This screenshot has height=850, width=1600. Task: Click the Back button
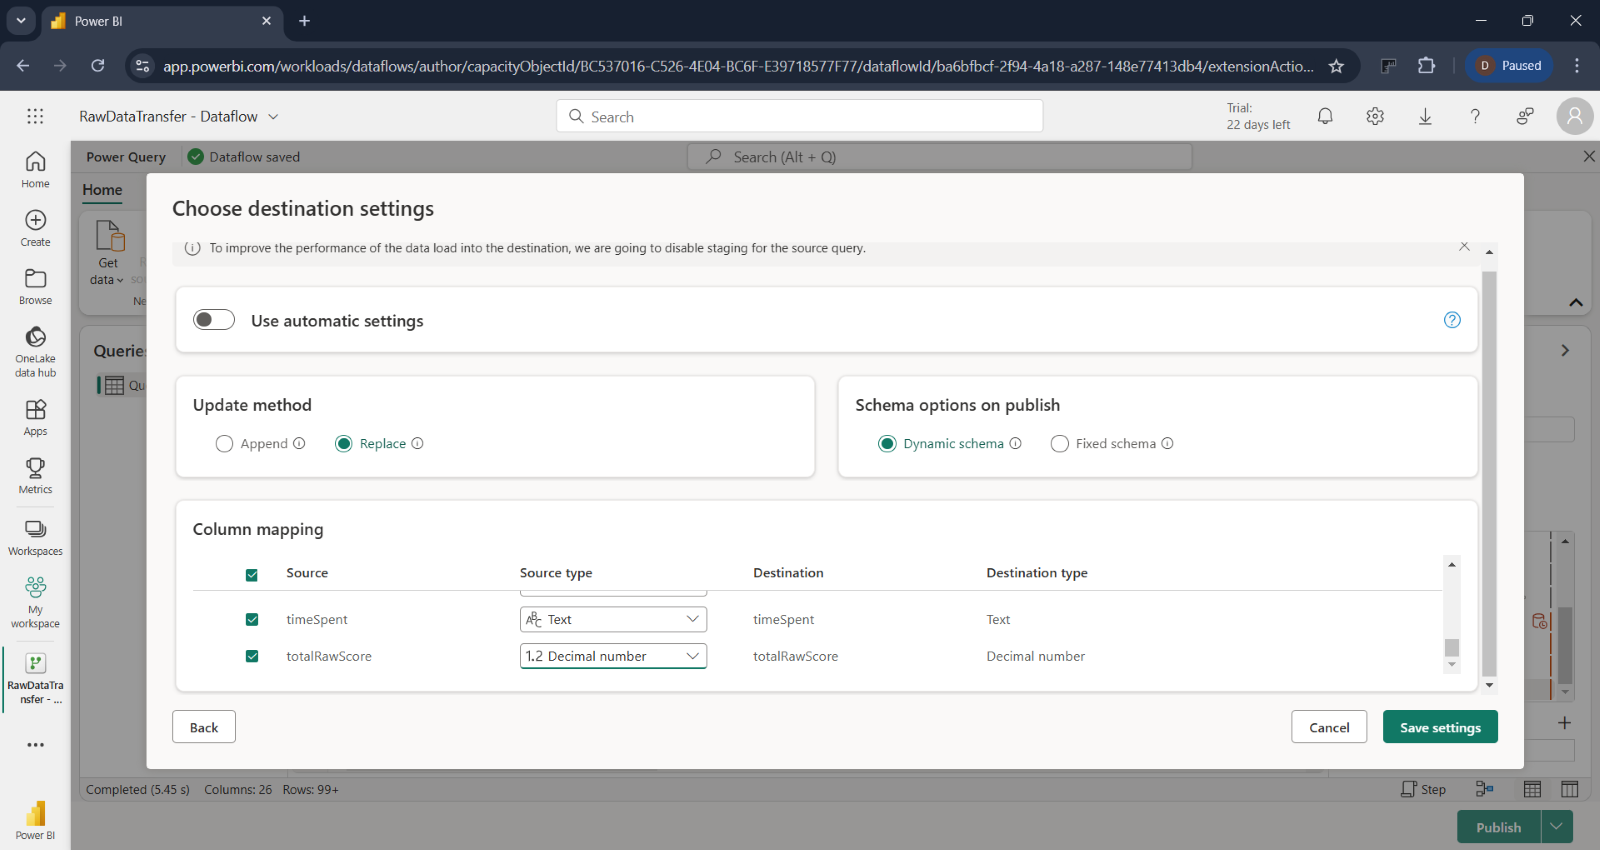click(x=204, y=727)
